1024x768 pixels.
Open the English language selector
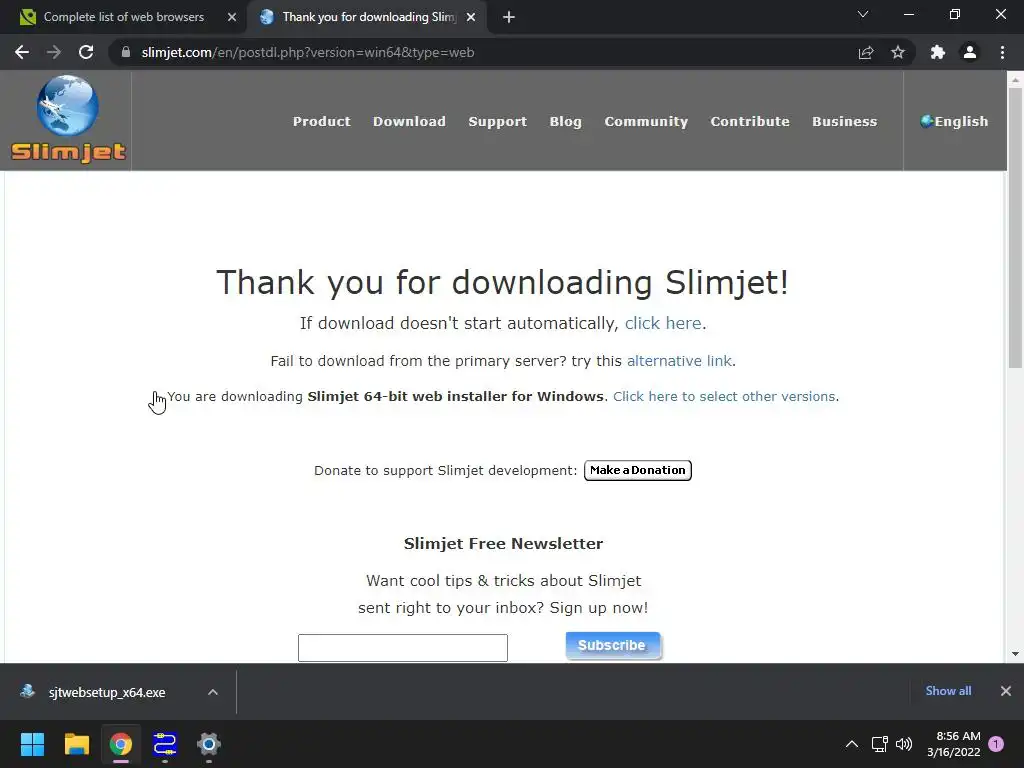coord(954,121)
